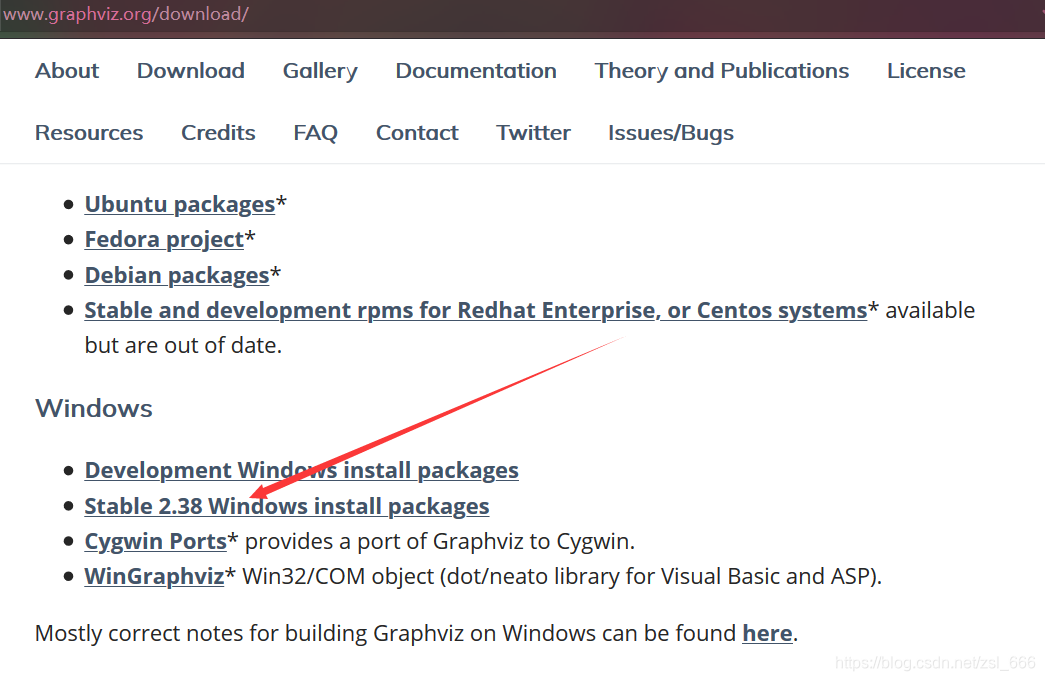Follow the Cygwin Ports link
1045x681 pixels.
(156, 542)
